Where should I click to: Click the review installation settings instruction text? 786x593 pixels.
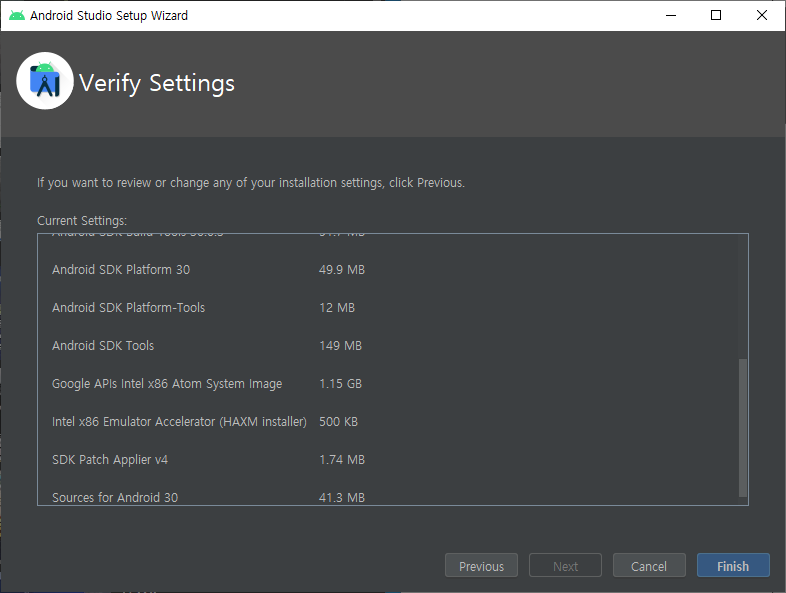pyautogui.click(x=251, y=183)
